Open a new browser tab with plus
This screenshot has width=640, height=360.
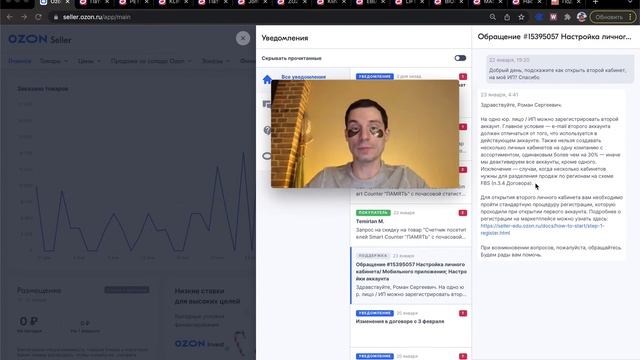(x=595, y=2)
